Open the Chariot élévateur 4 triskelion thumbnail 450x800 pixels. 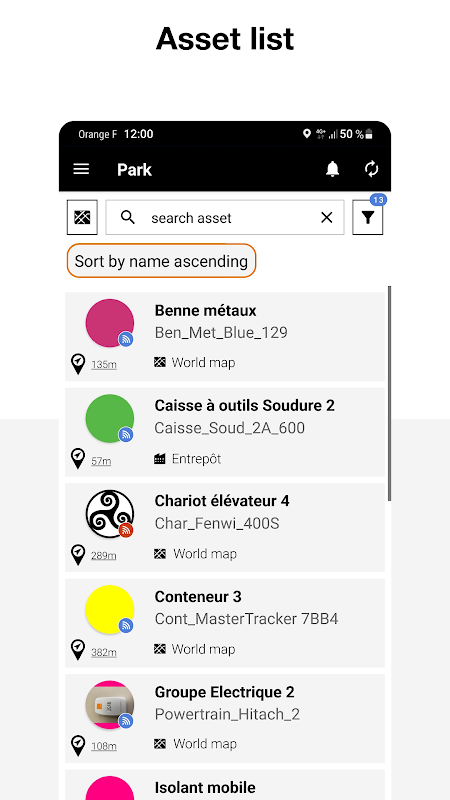110,514
